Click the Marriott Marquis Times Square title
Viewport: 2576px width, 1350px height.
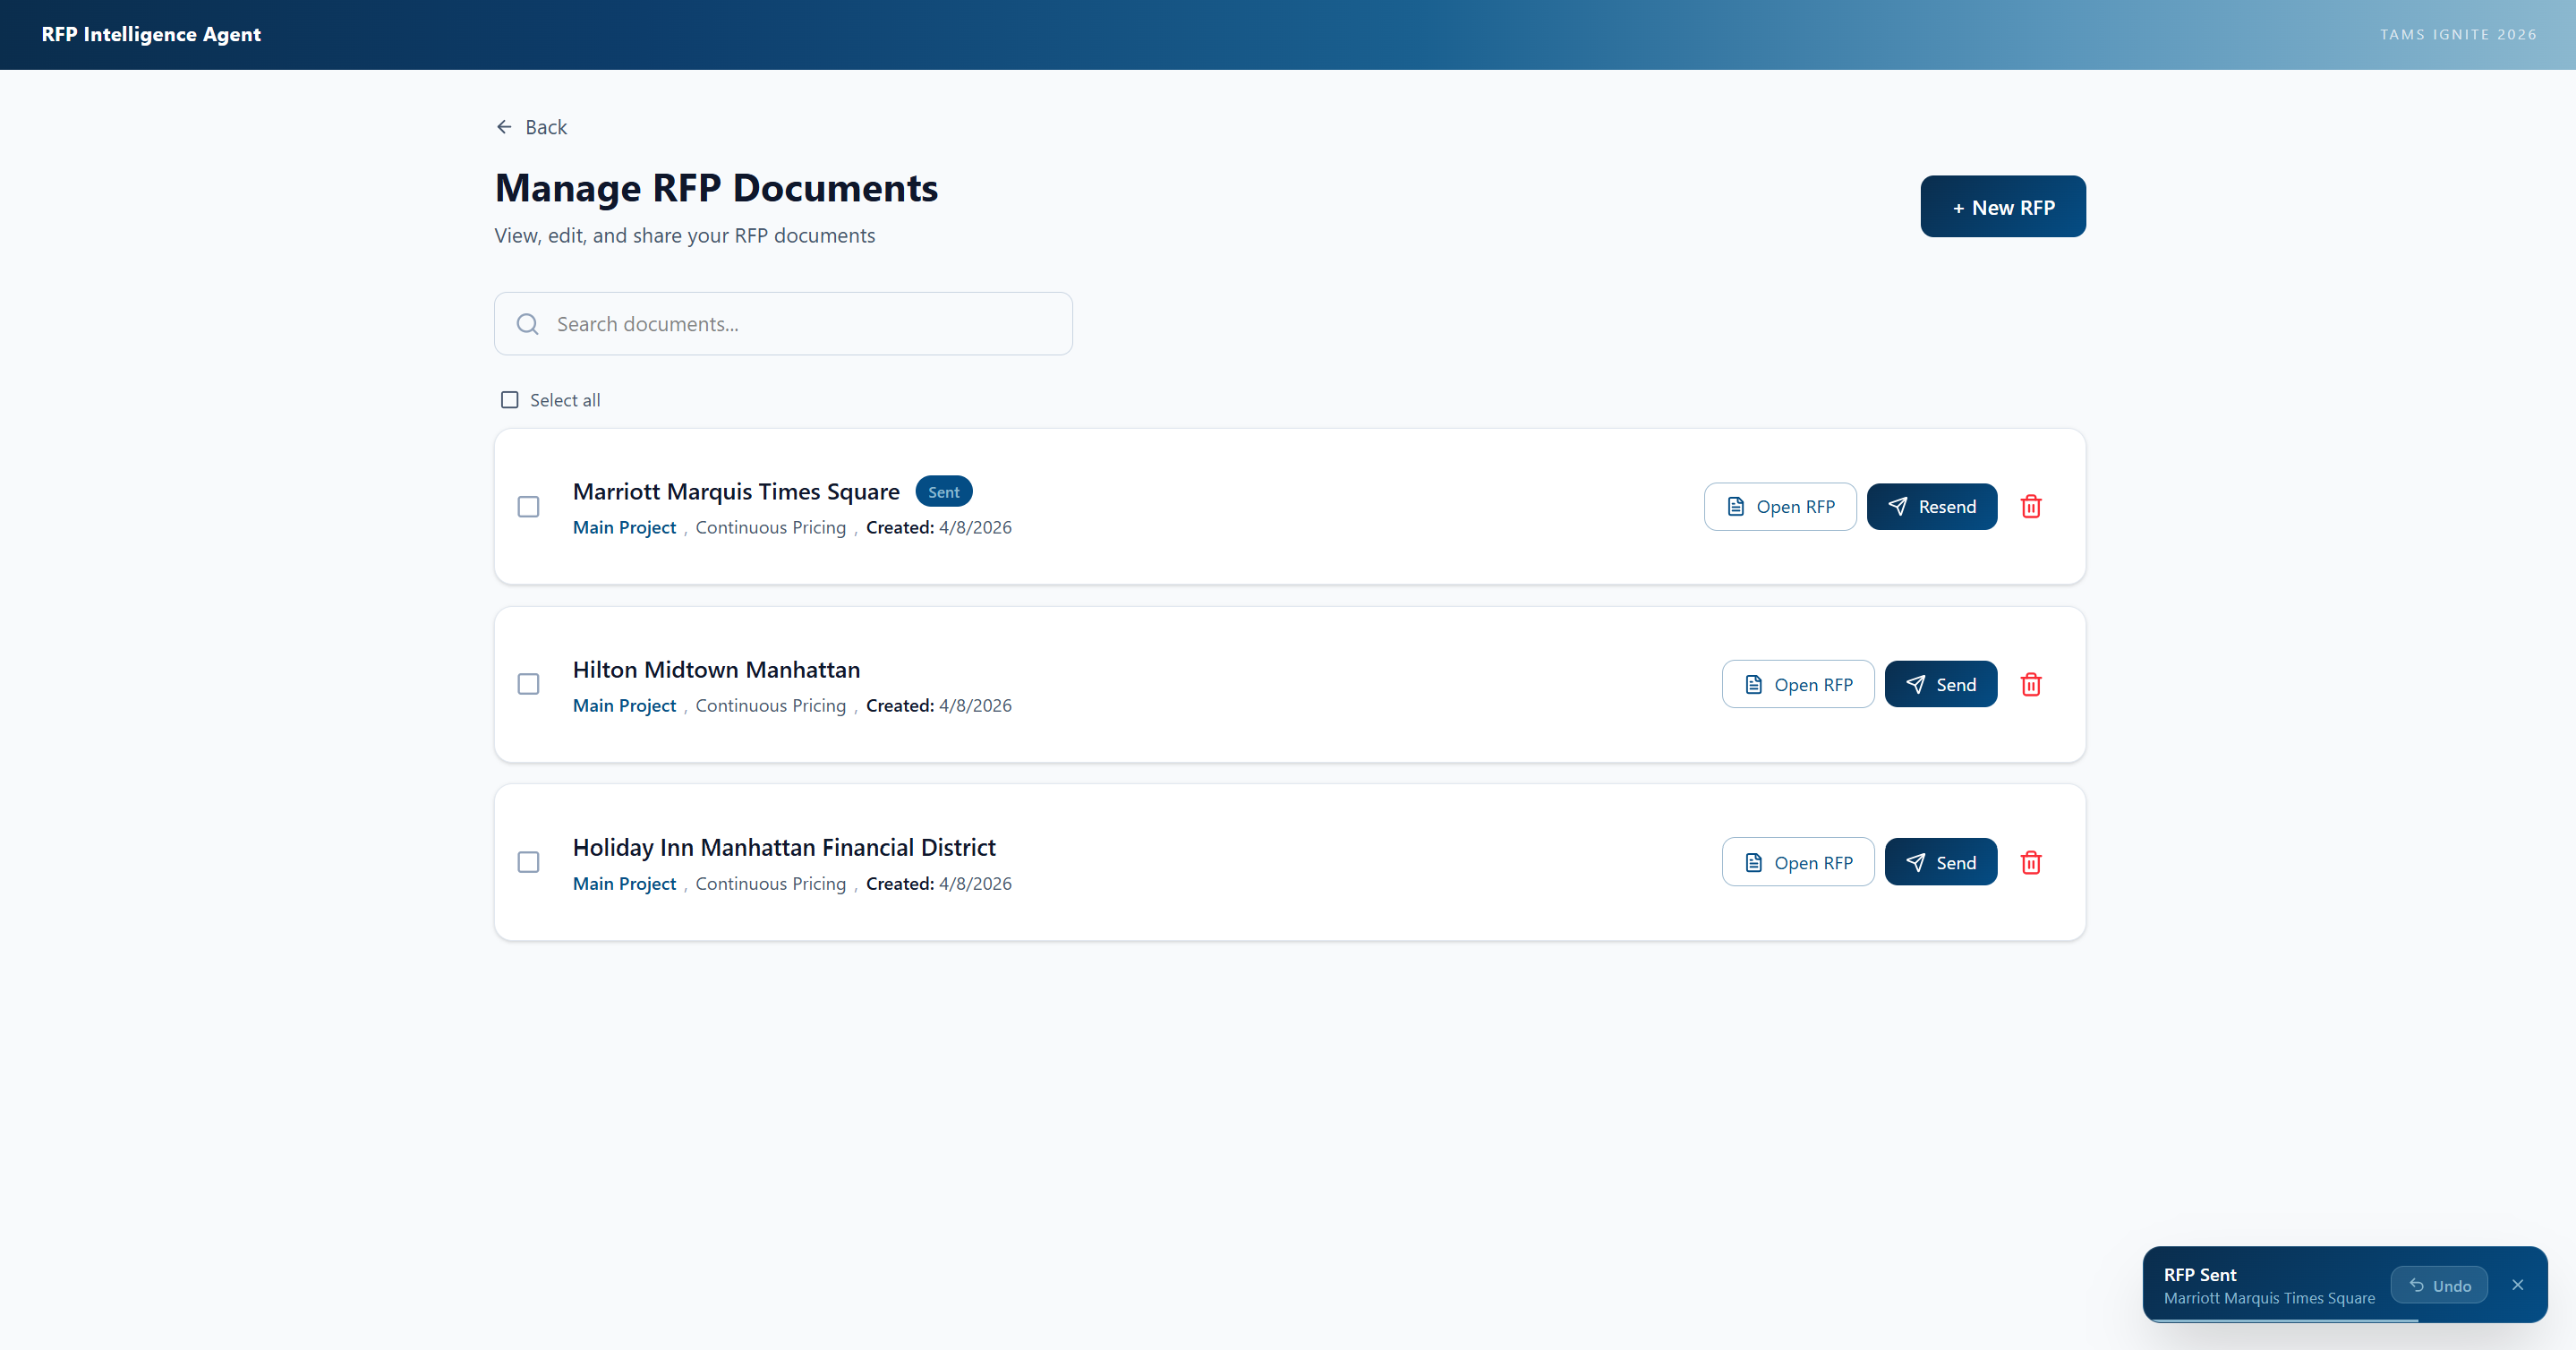[x=736, y=492]
